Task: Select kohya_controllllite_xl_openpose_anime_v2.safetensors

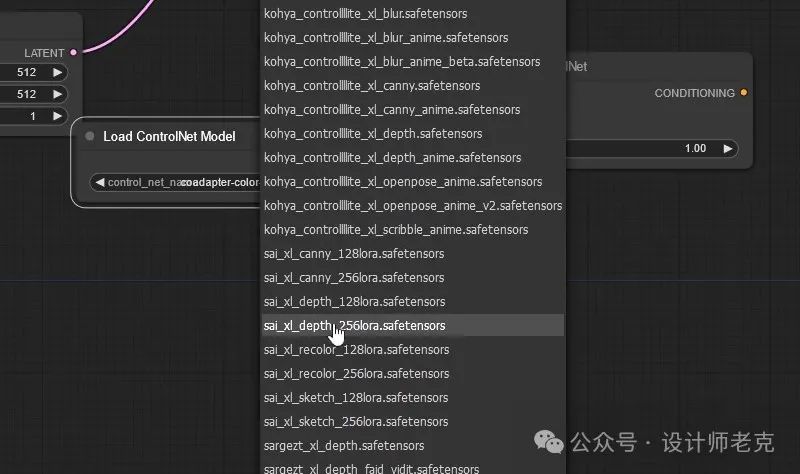Action: (412, 206)
